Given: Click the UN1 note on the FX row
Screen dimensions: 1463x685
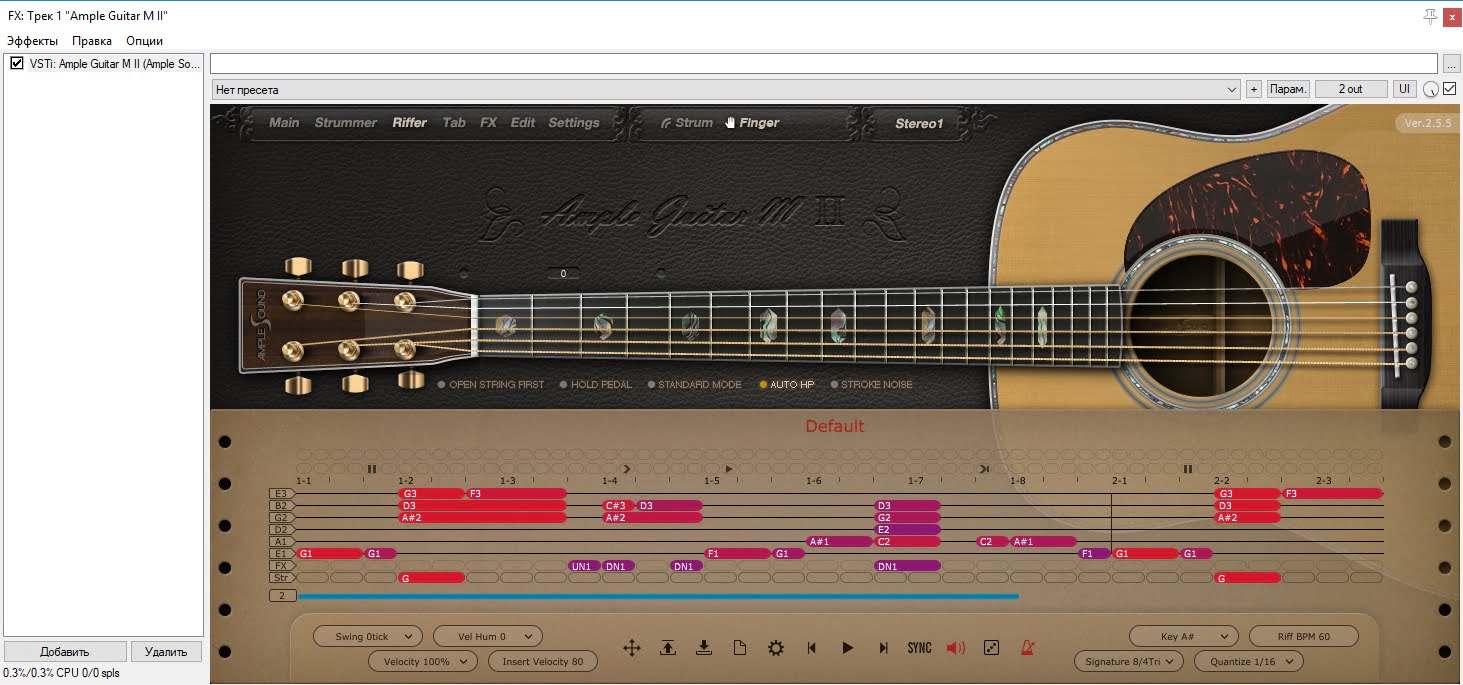Looking at the screenshot, I should coord(584,566).
